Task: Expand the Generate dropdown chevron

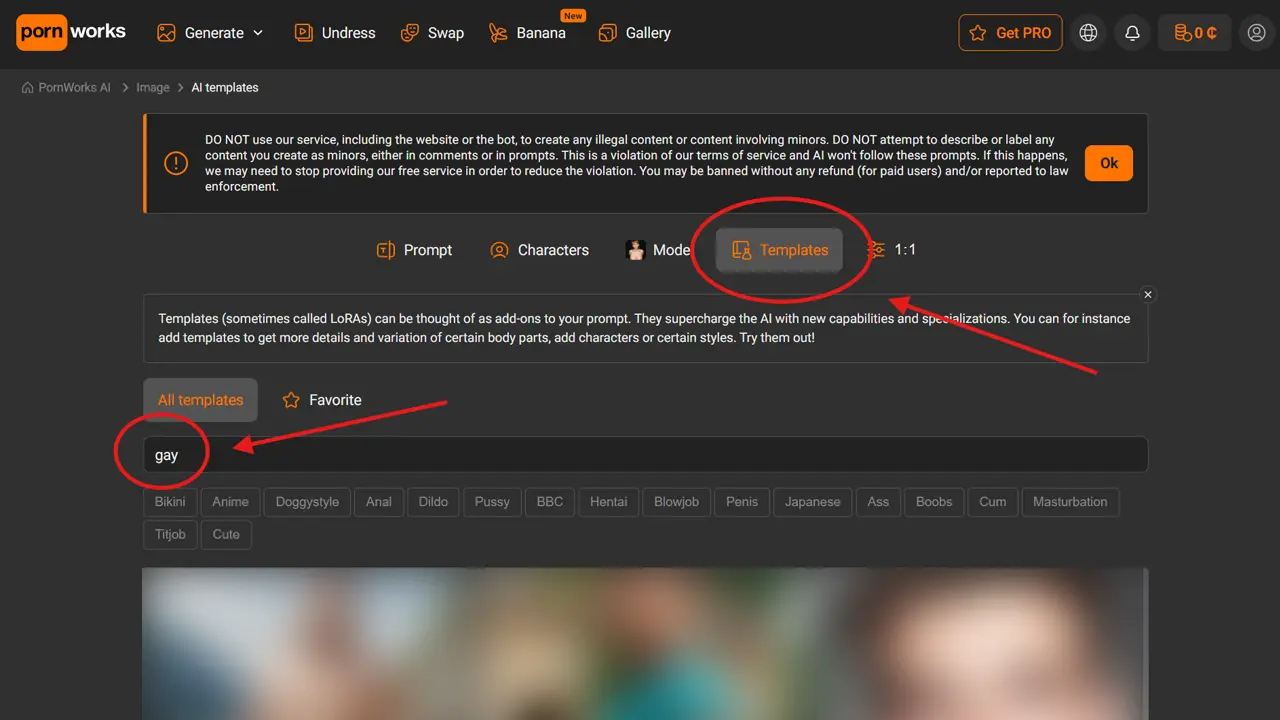Action: click(258, 33)
